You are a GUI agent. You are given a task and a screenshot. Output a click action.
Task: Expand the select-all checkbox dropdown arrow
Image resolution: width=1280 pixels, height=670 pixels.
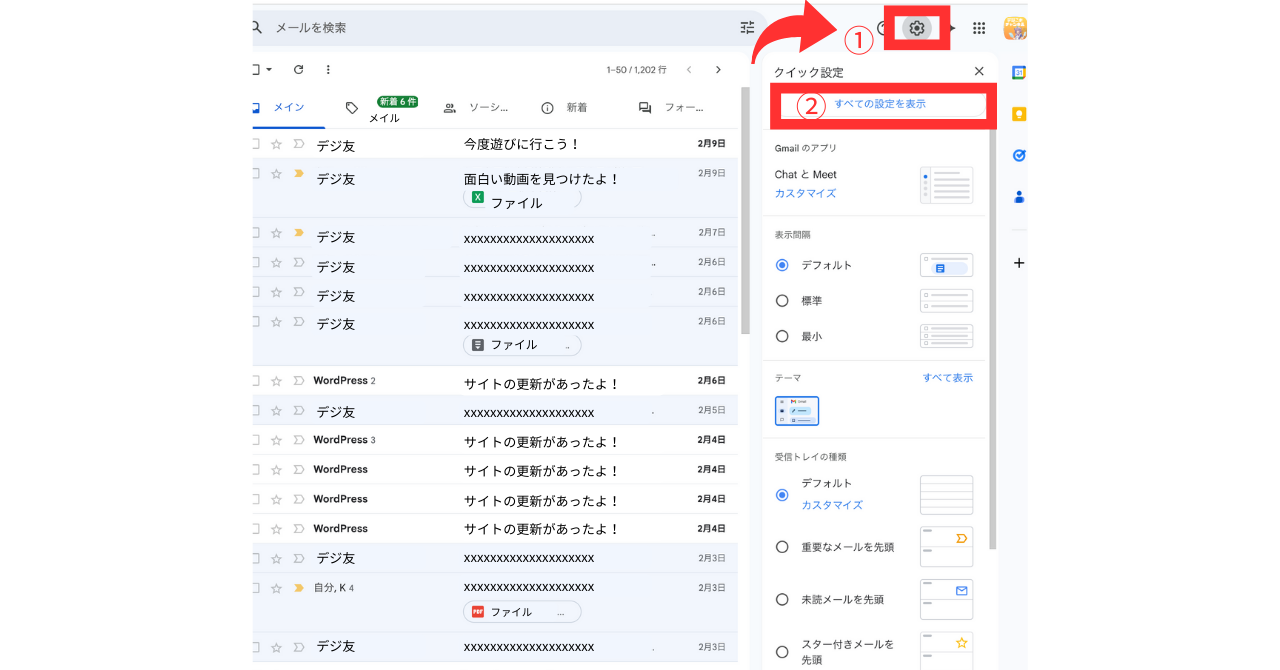(x=269, y=70)
